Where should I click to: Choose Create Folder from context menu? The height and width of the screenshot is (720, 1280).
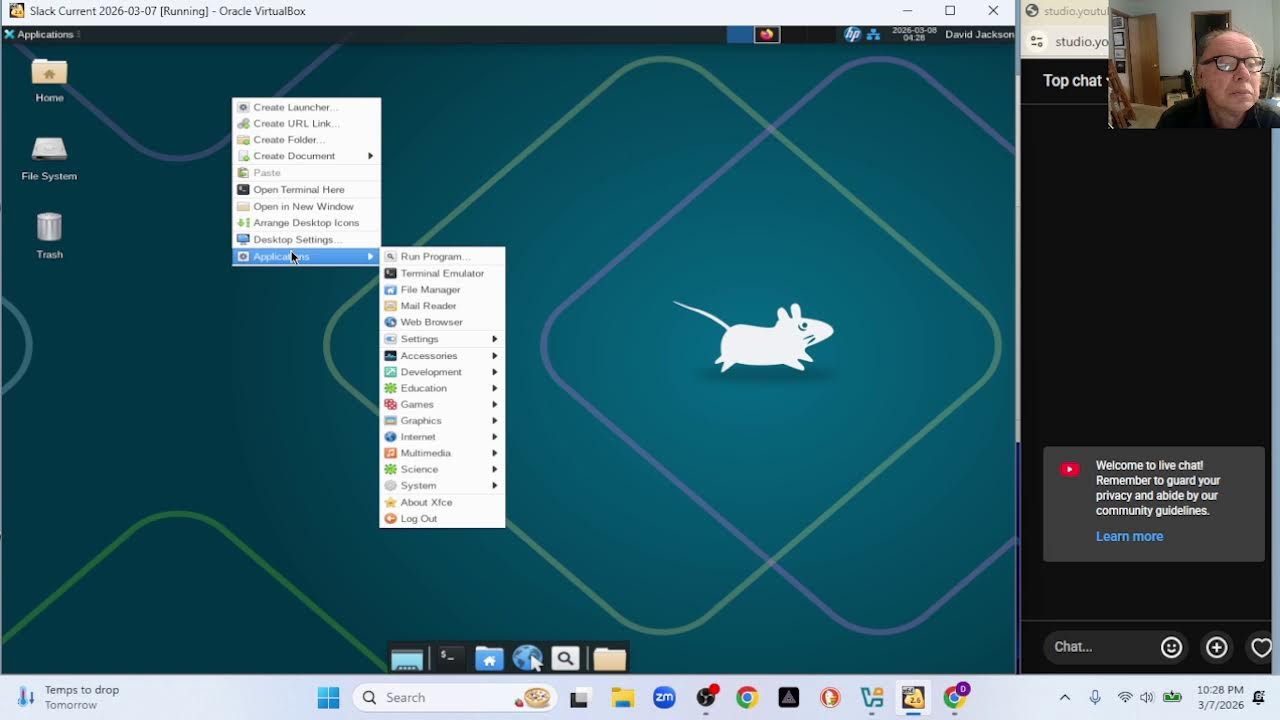pyautogui.click(x=306, y=140)
